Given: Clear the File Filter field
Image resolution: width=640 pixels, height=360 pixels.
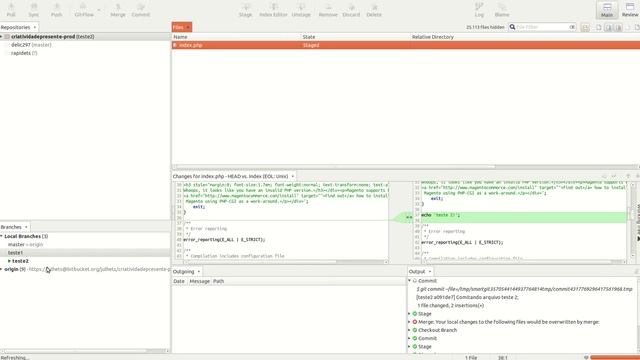Looking at the screenshot, I should coord(572,27).
